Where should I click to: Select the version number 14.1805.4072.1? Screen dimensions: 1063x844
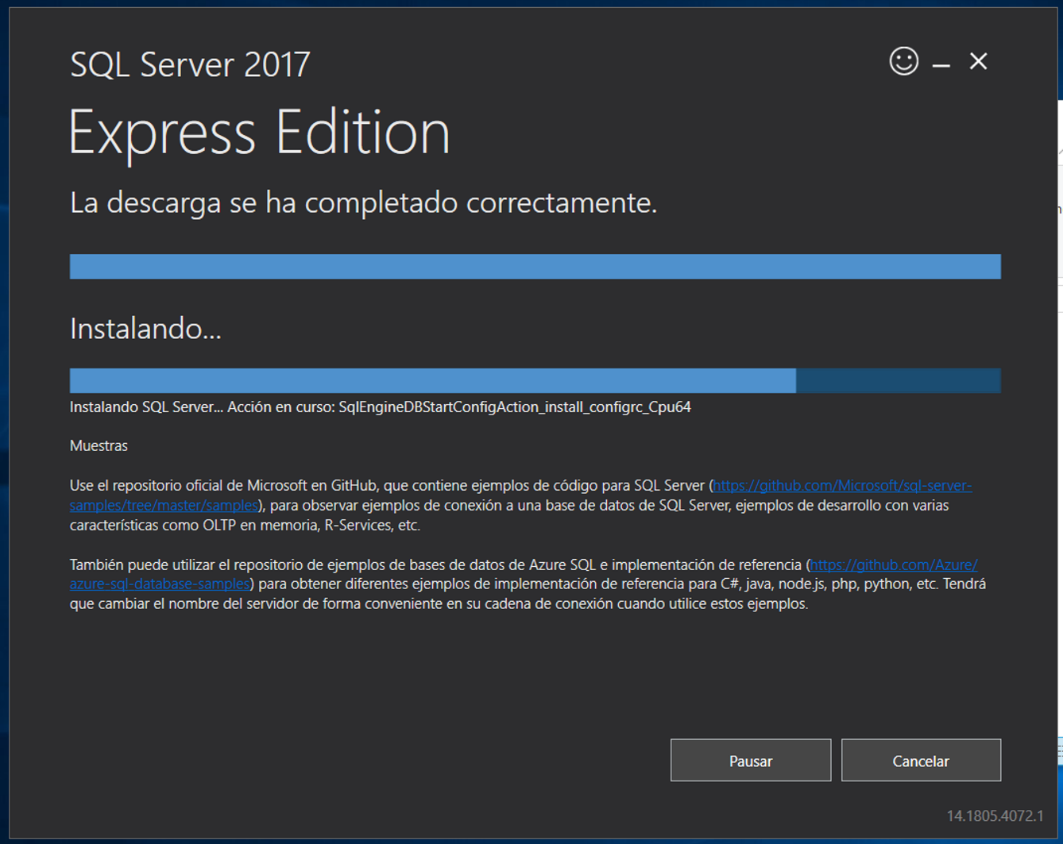(975, 815)
